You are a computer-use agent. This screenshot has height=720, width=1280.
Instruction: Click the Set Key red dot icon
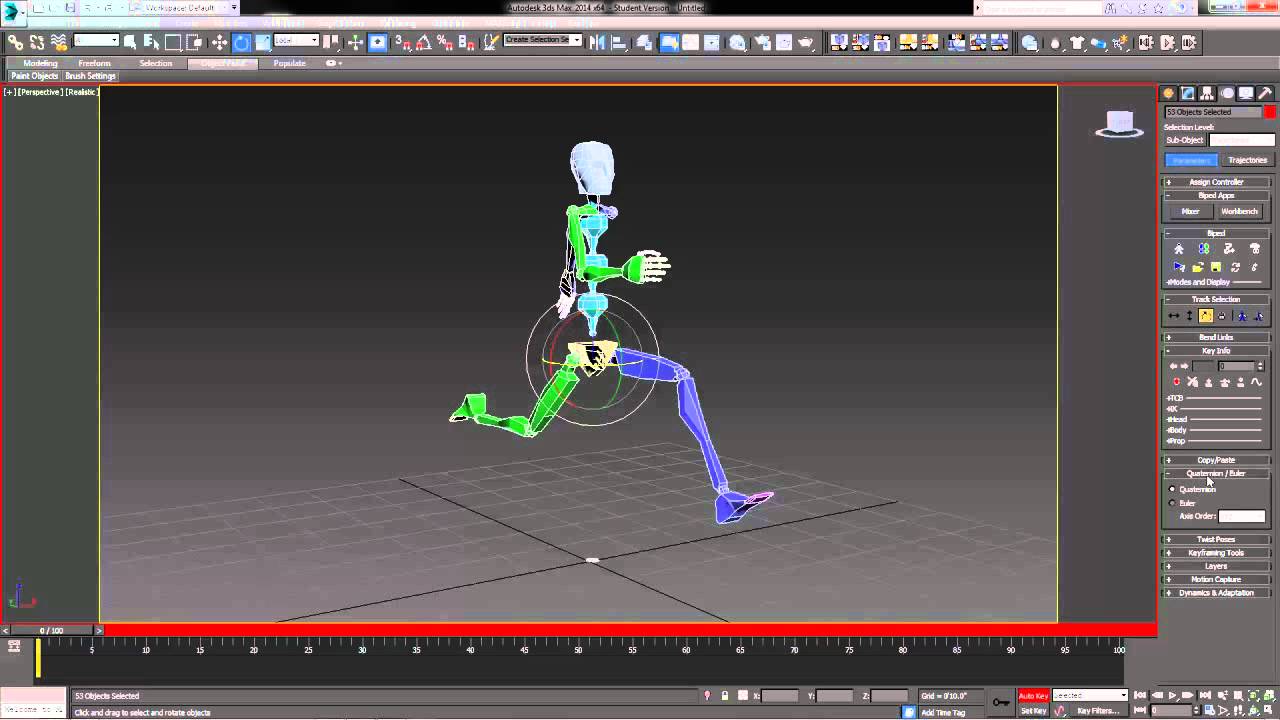(1176, 382)
